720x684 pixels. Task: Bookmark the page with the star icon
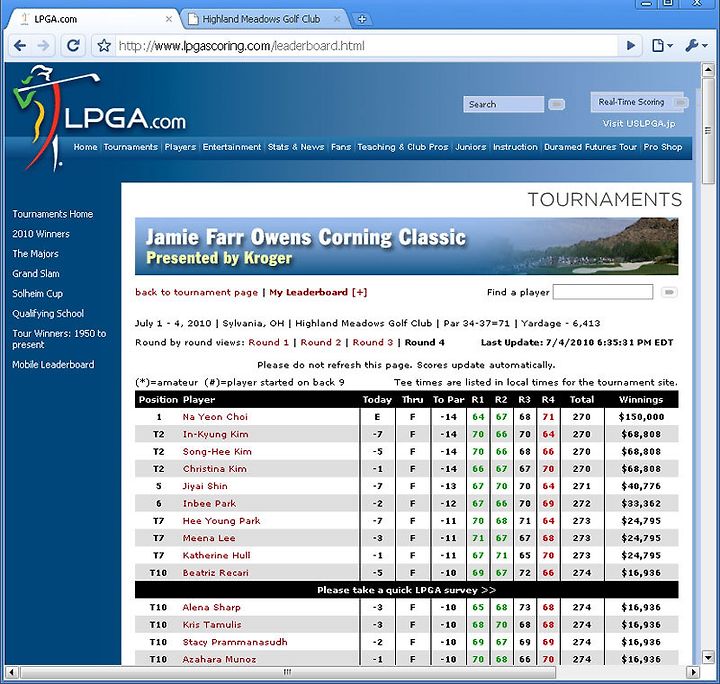point(104,45)
